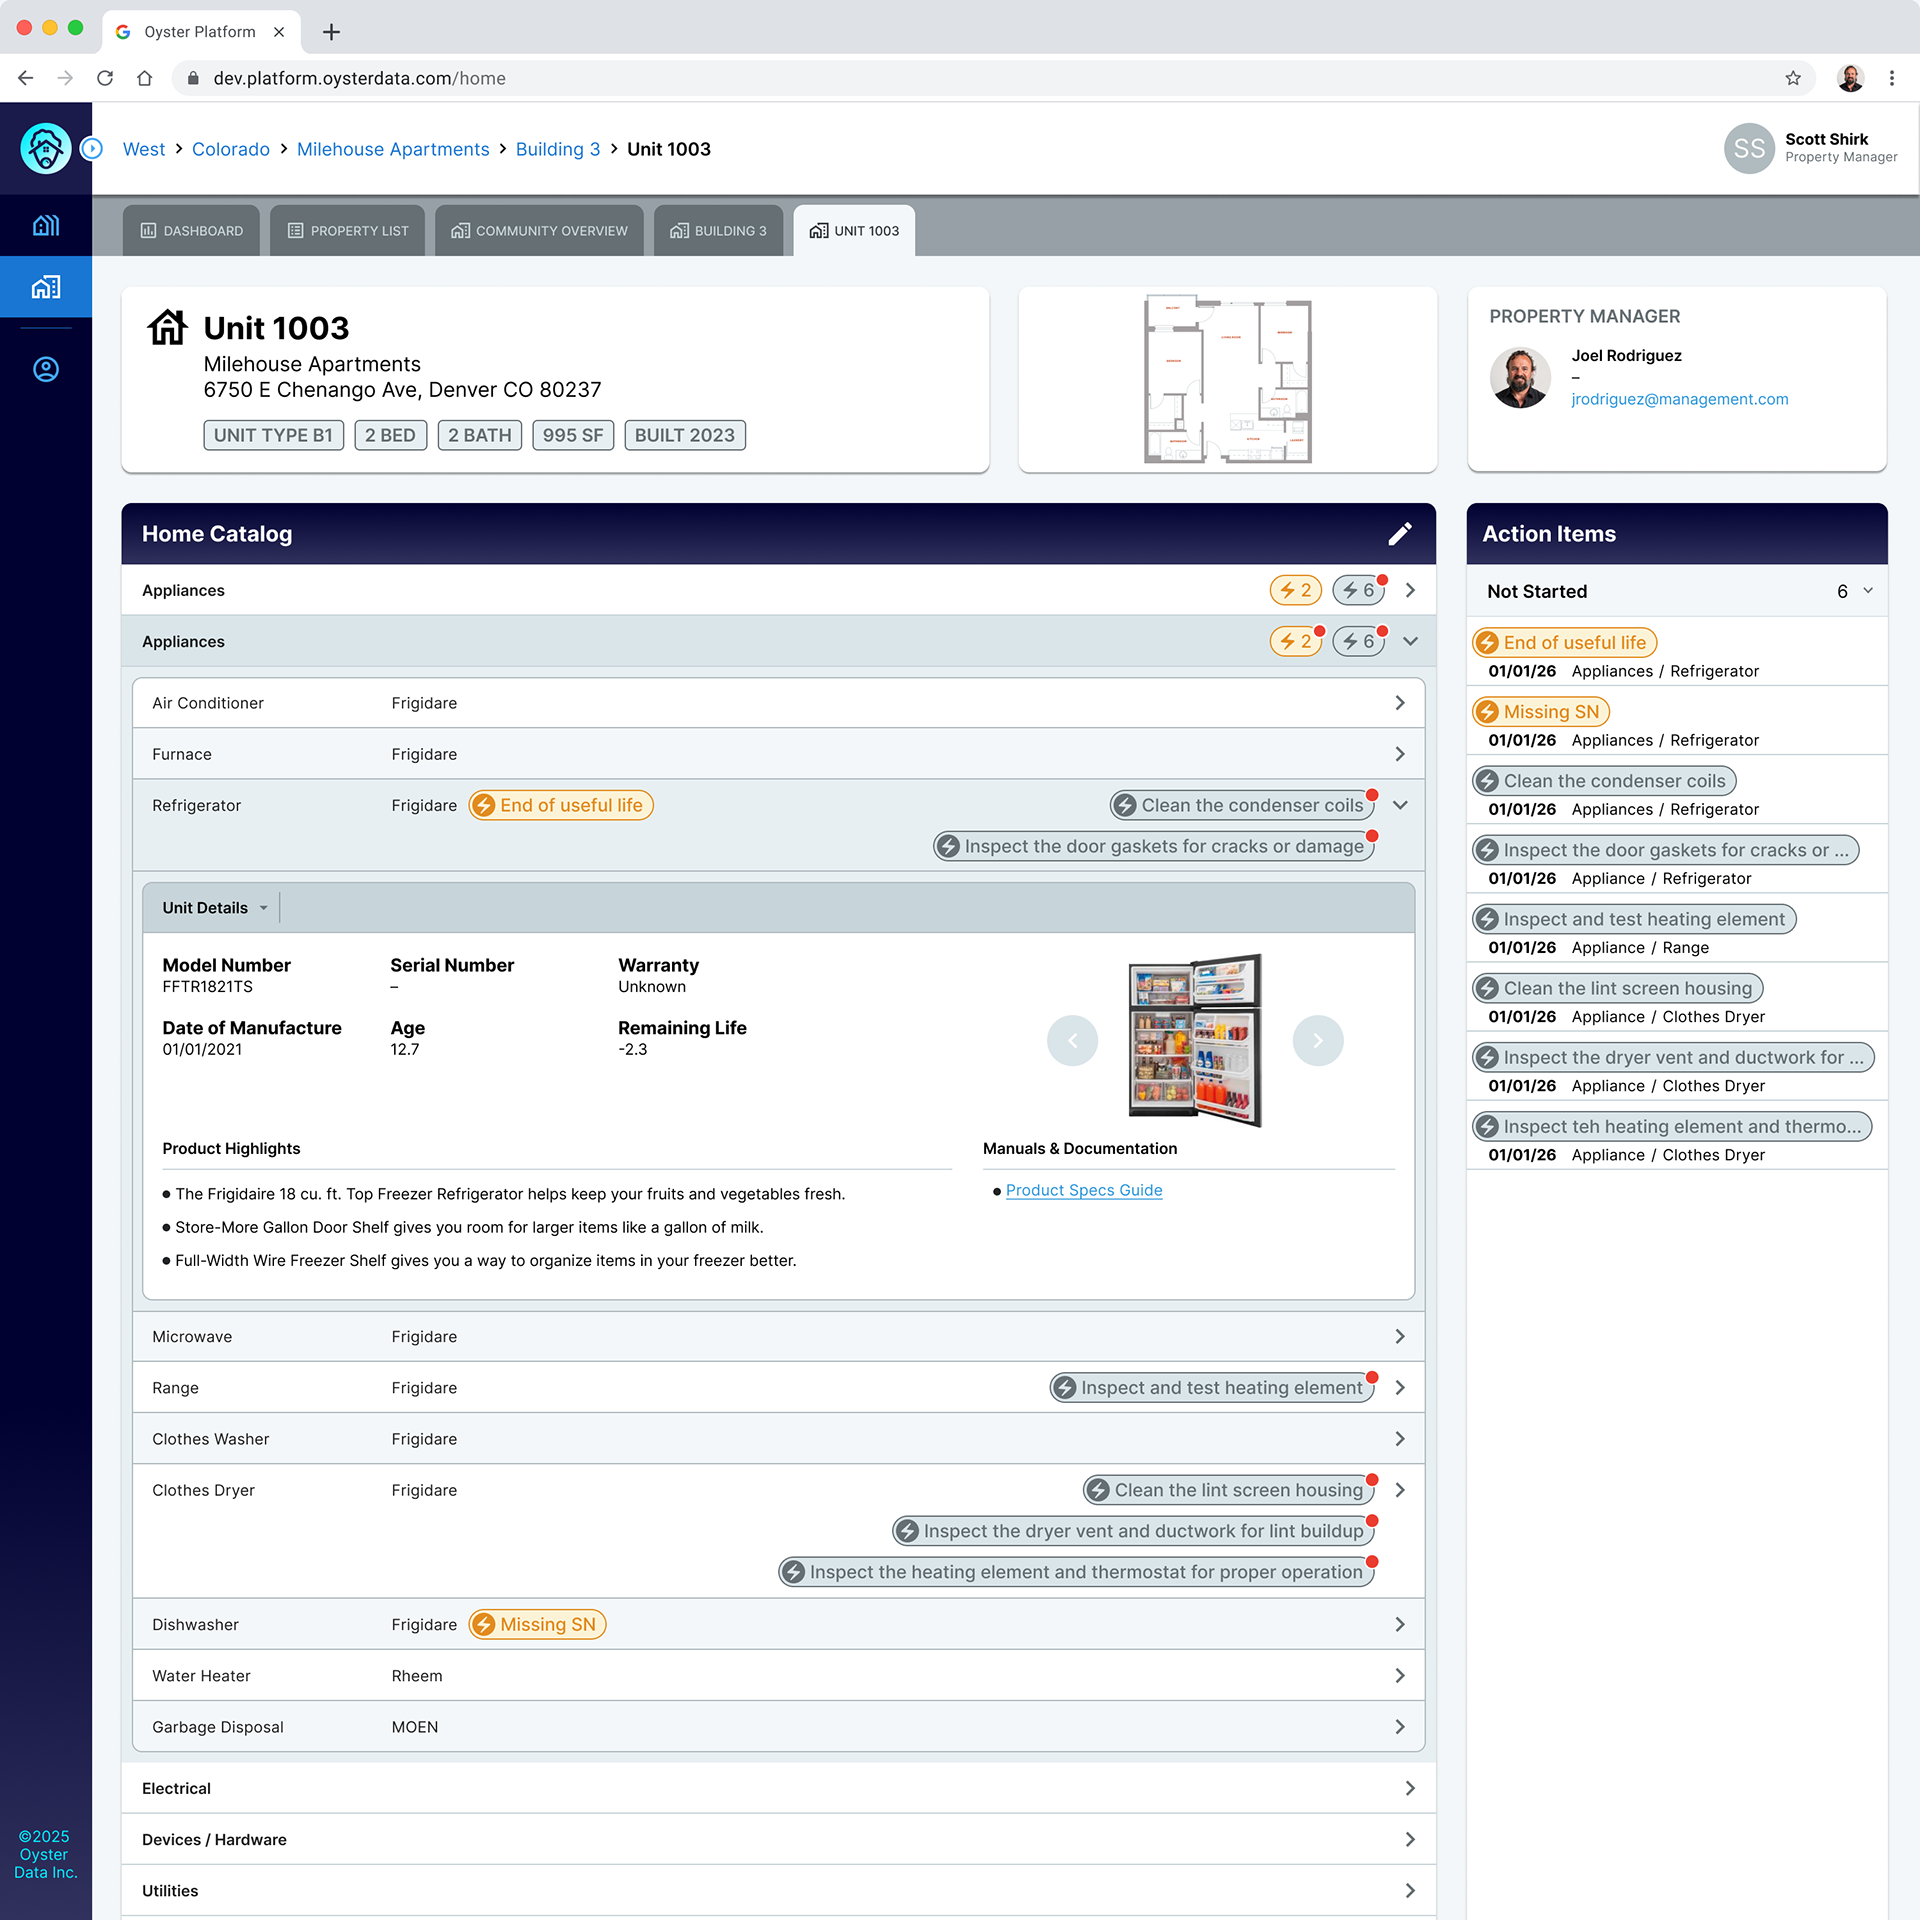Go back in browser history
The image size is (1920, 1920).
point(26,78)
